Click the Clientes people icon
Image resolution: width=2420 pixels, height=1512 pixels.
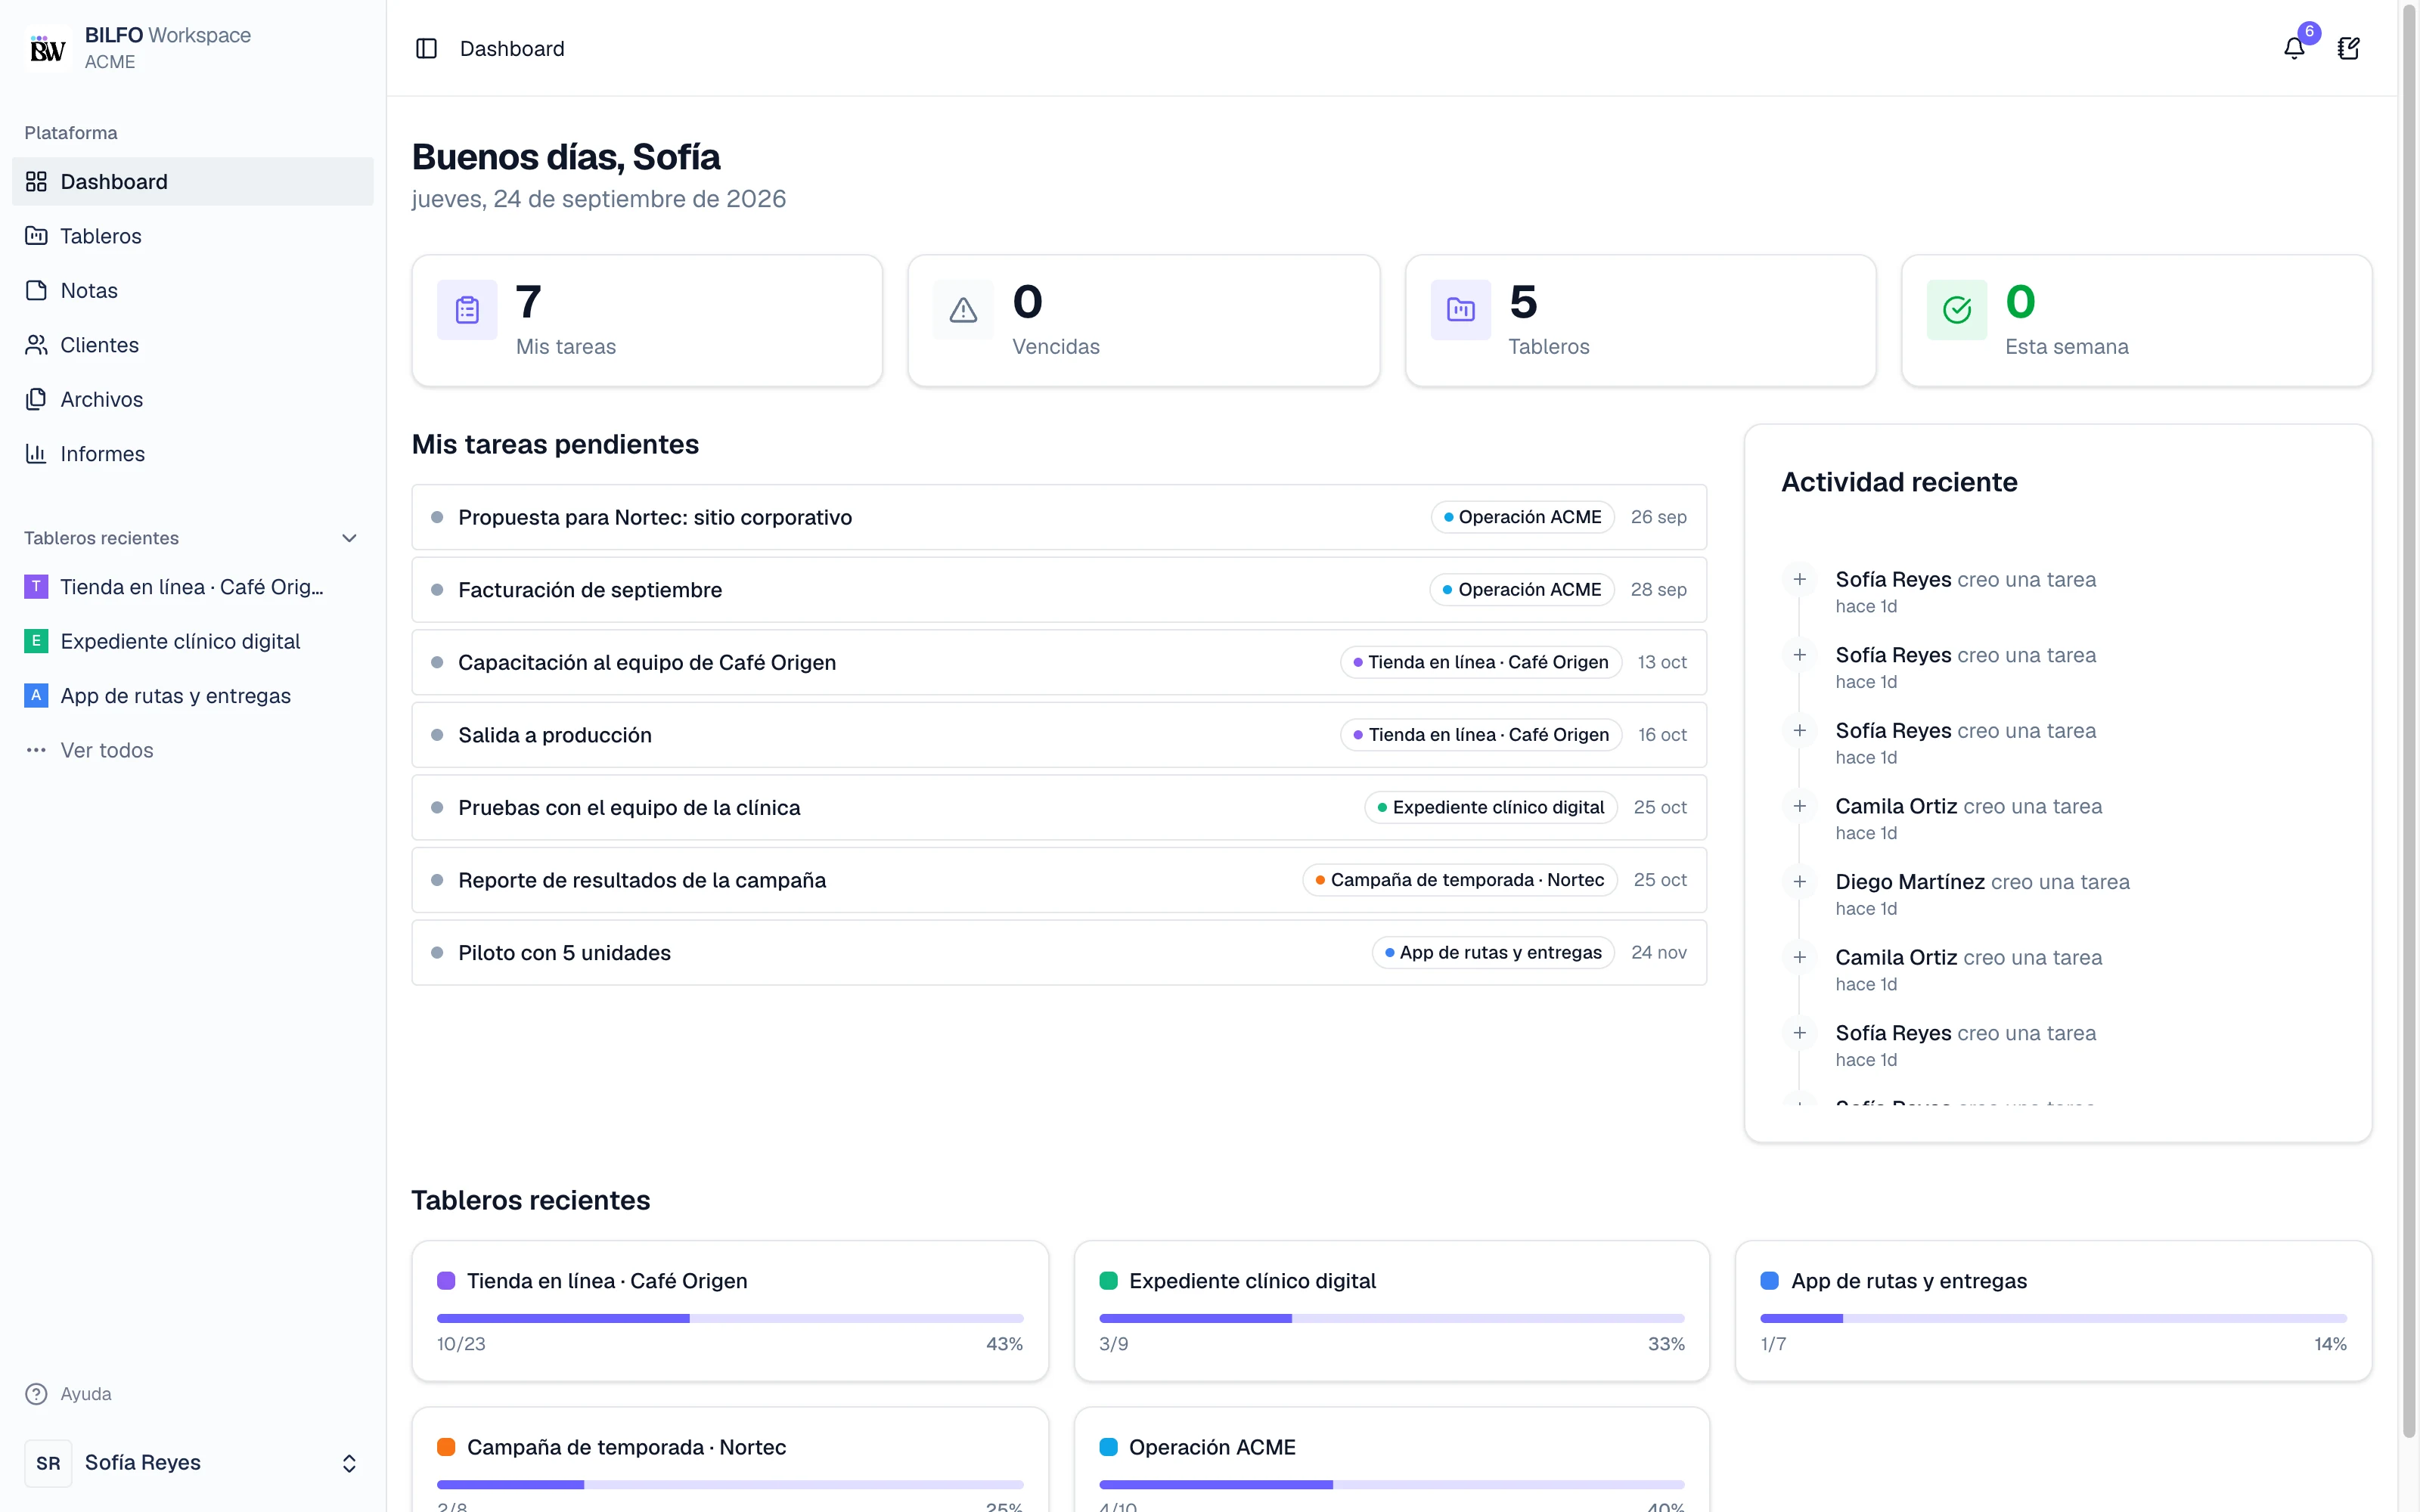[x=36, y=345]
